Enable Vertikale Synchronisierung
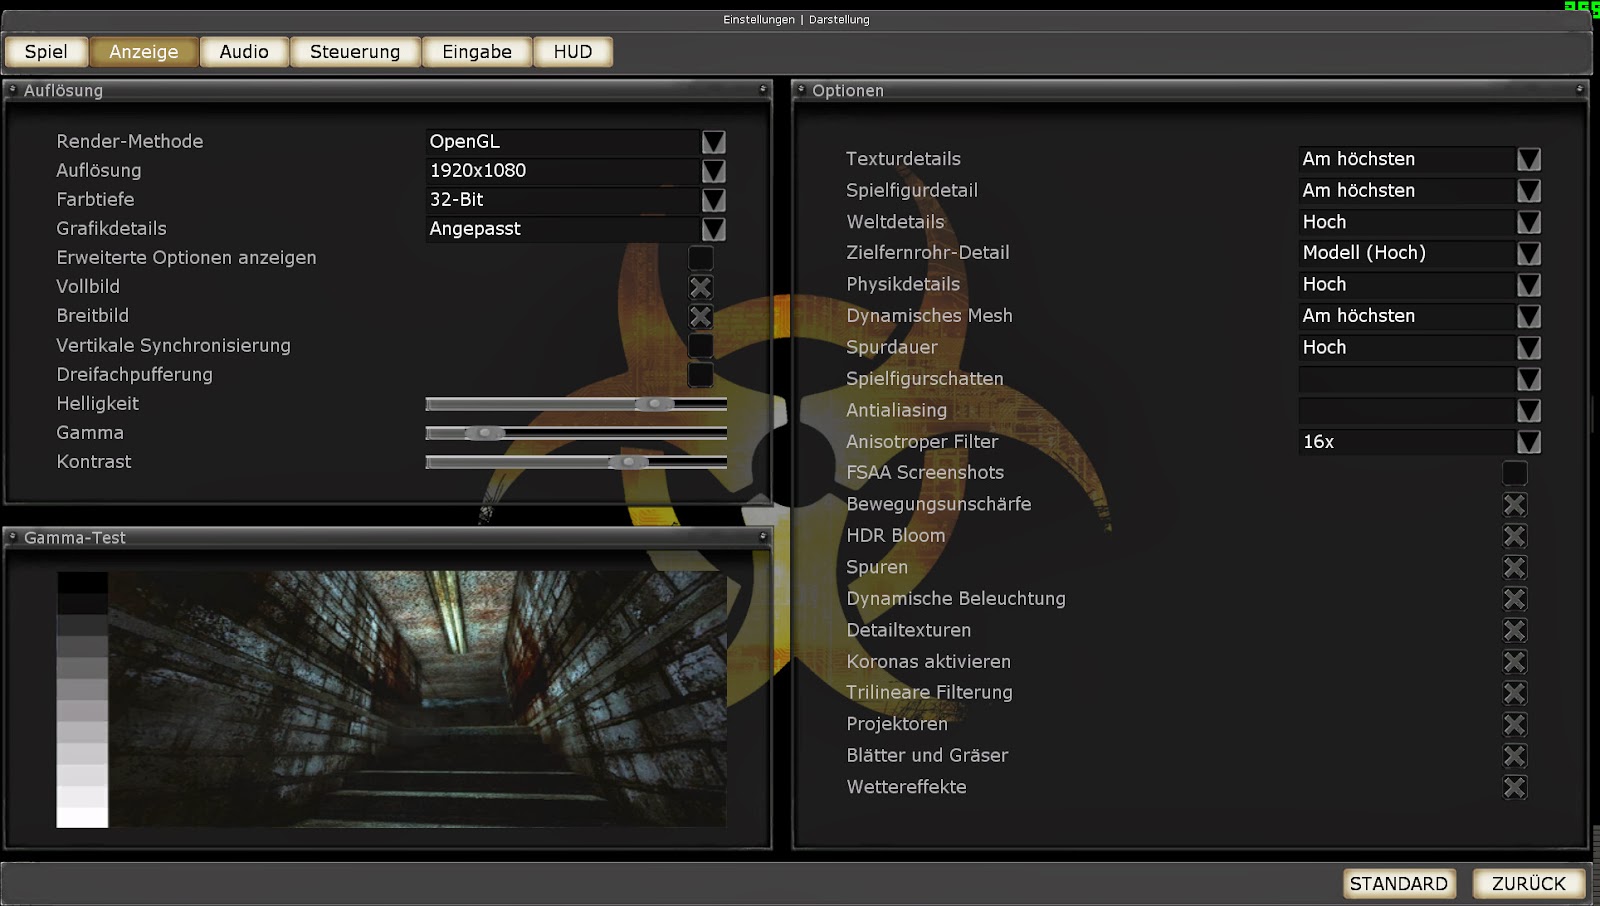Viewport: 1600px width, 906px height. [700, 346]
